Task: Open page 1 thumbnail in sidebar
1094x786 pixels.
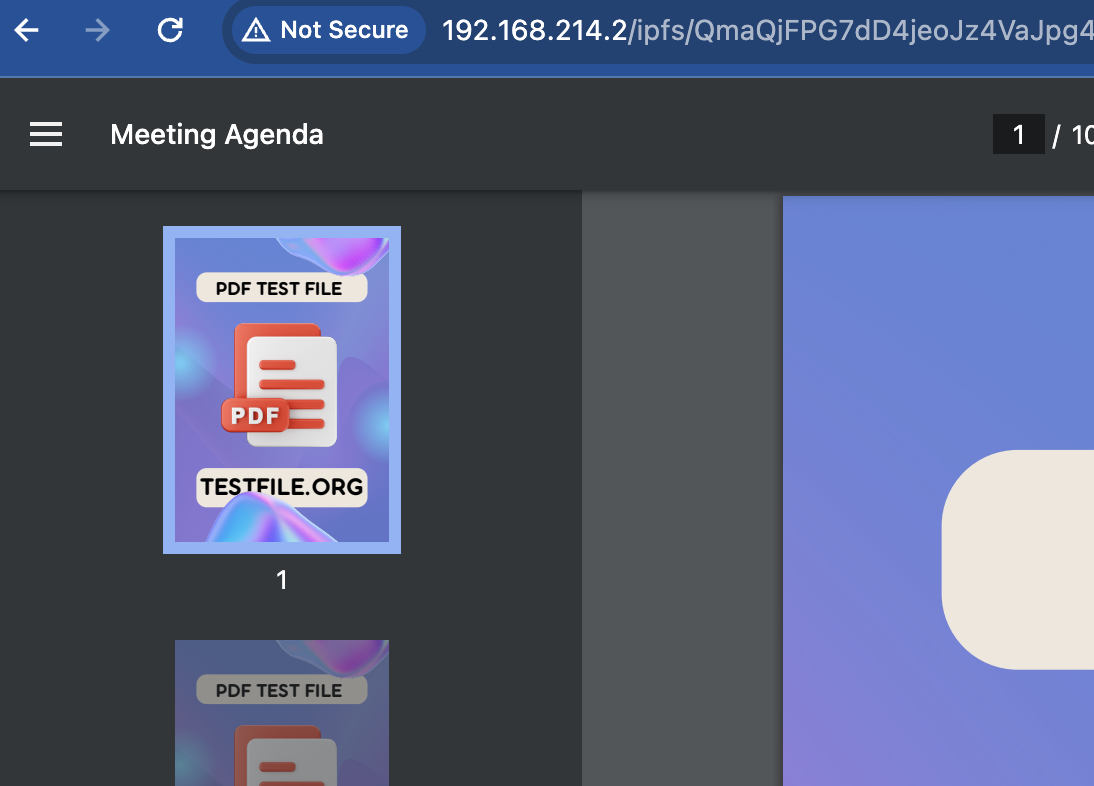Action: tap(282, 390)
